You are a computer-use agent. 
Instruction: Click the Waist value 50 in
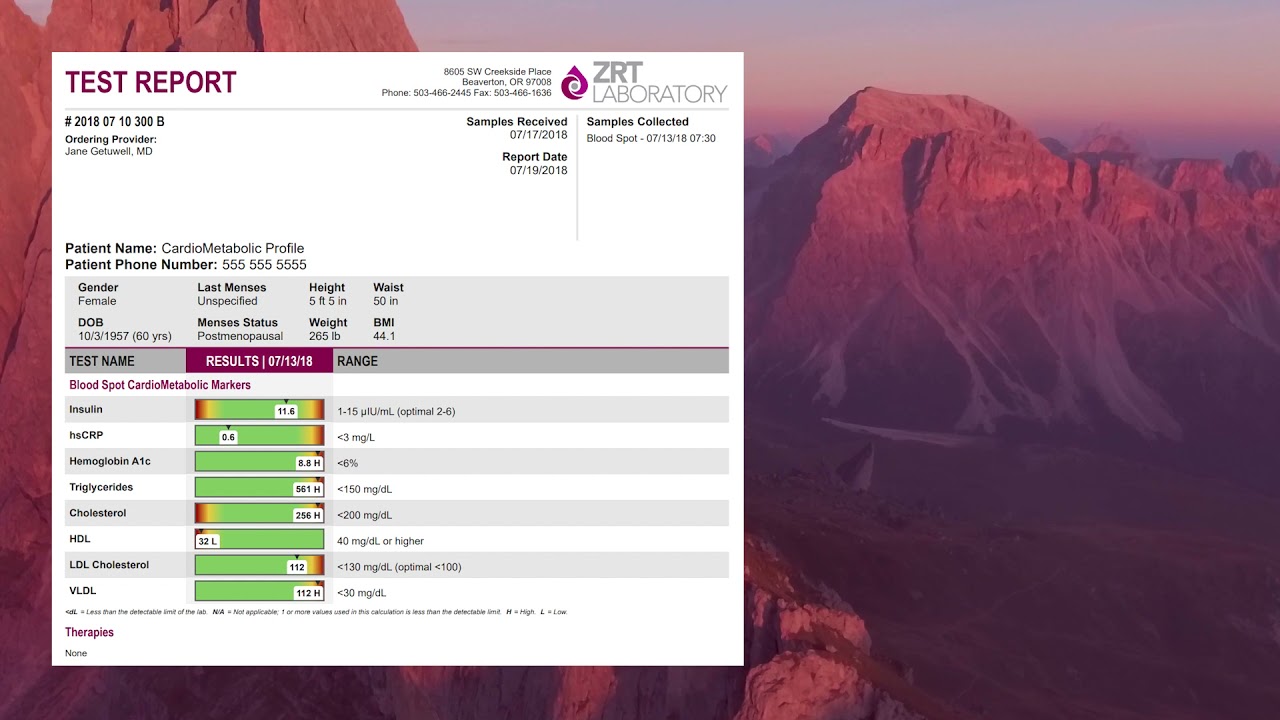click(x=386, y=301)
